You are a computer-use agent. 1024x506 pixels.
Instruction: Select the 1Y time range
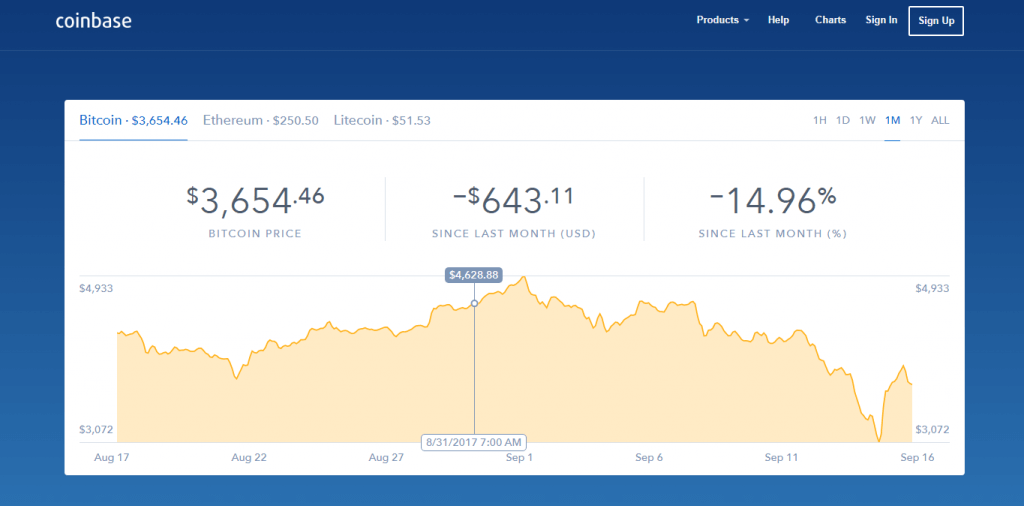click(x=916, y=120)
